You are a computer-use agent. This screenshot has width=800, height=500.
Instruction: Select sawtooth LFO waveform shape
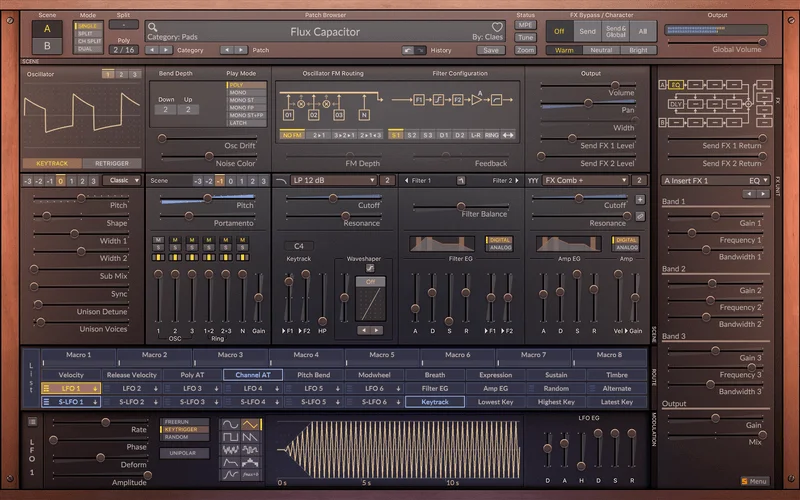[x=251, y=437]
